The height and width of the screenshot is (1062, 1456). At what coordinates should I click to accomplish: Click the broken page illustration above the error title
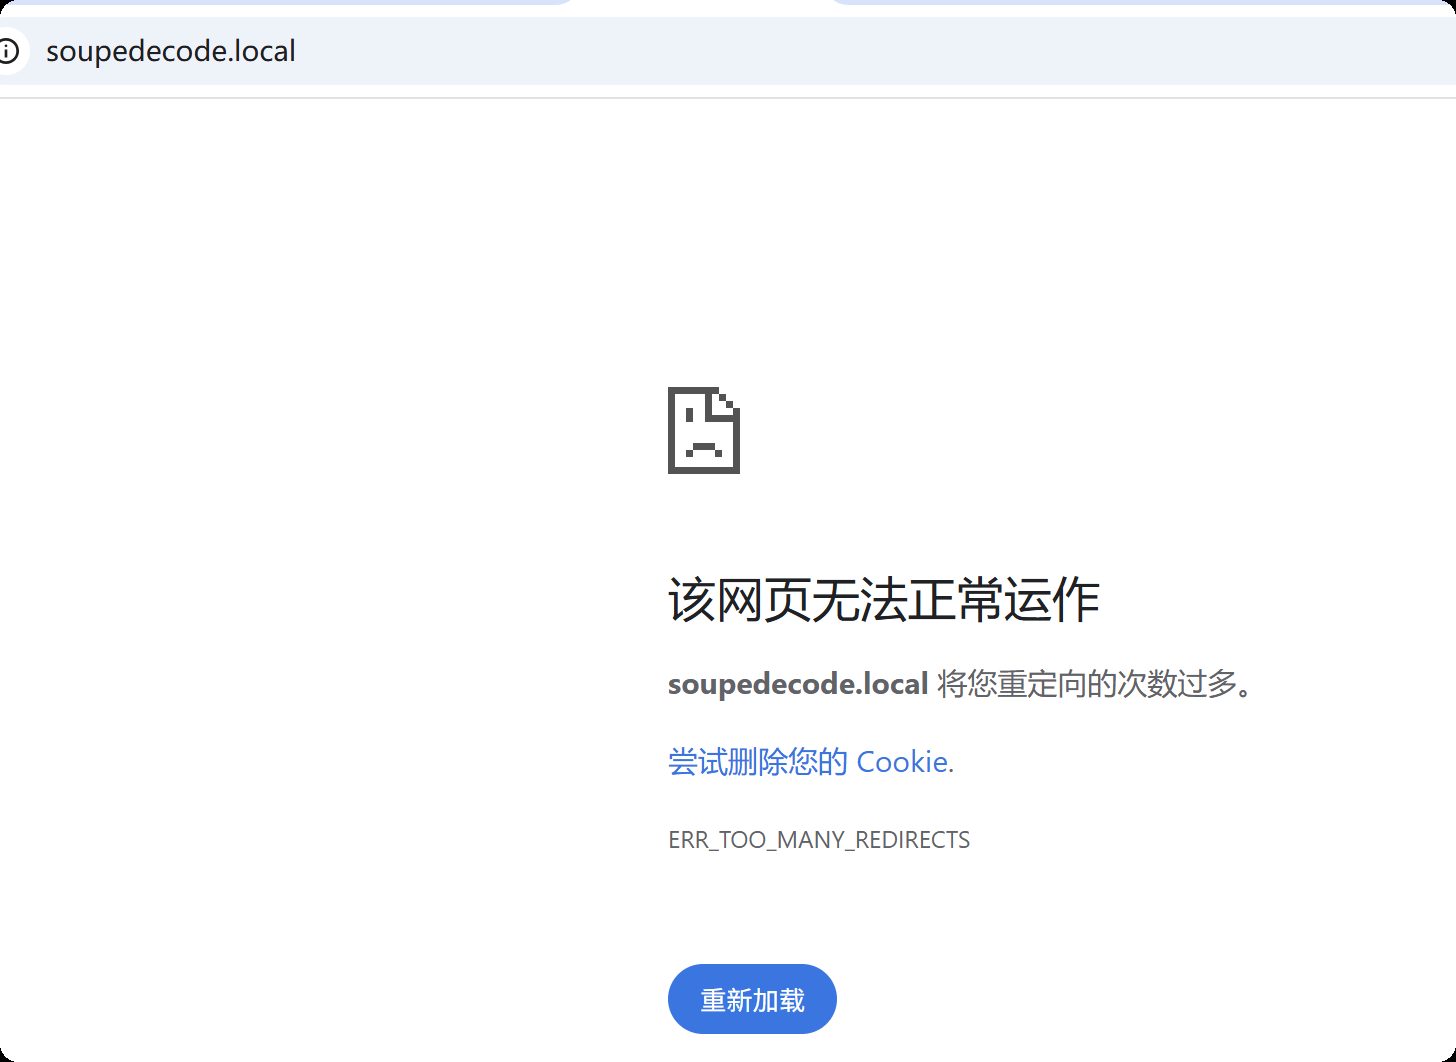[703, 432]
